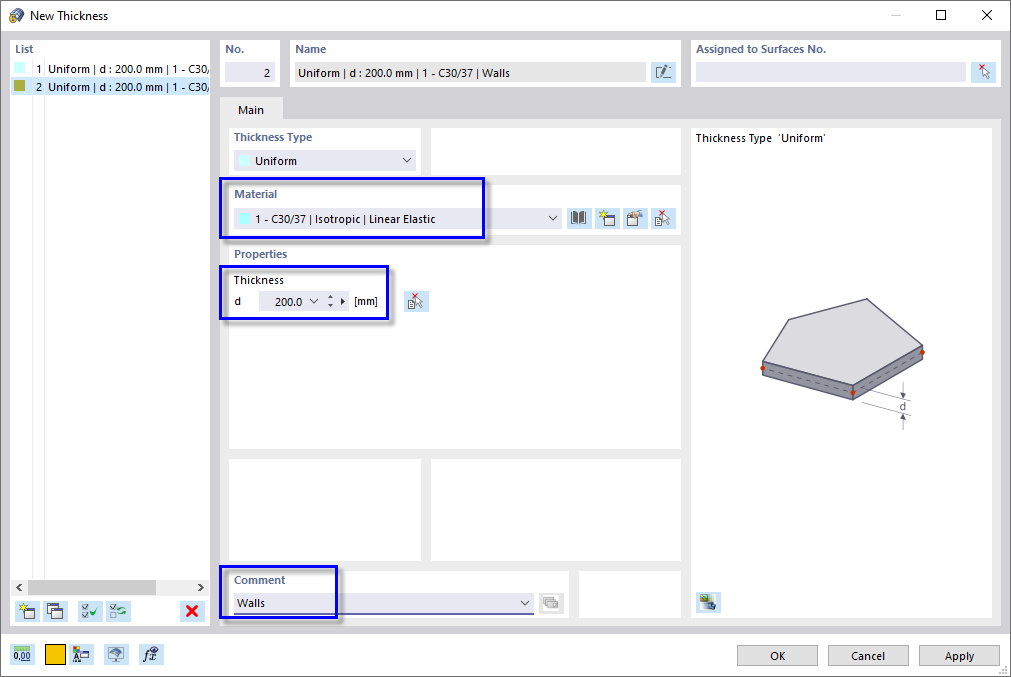Viewport: 1011px width, 677px height.
Task: Select all items in the list
Action: [88, 610]
